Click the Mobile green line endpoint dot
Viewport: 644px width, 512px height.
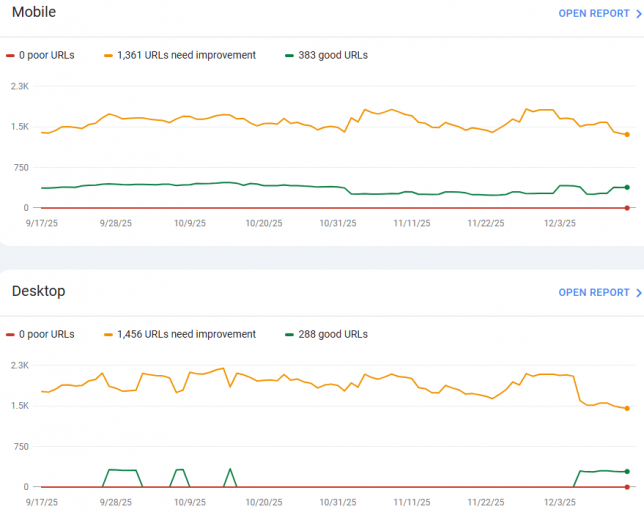click(627, 187)
